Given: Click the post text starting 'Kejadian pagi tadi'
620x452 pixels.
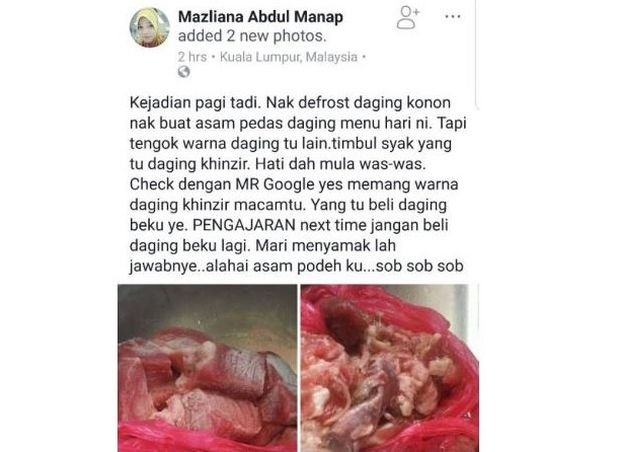Looking at the screenshot, I should click(x=297, y=184).
